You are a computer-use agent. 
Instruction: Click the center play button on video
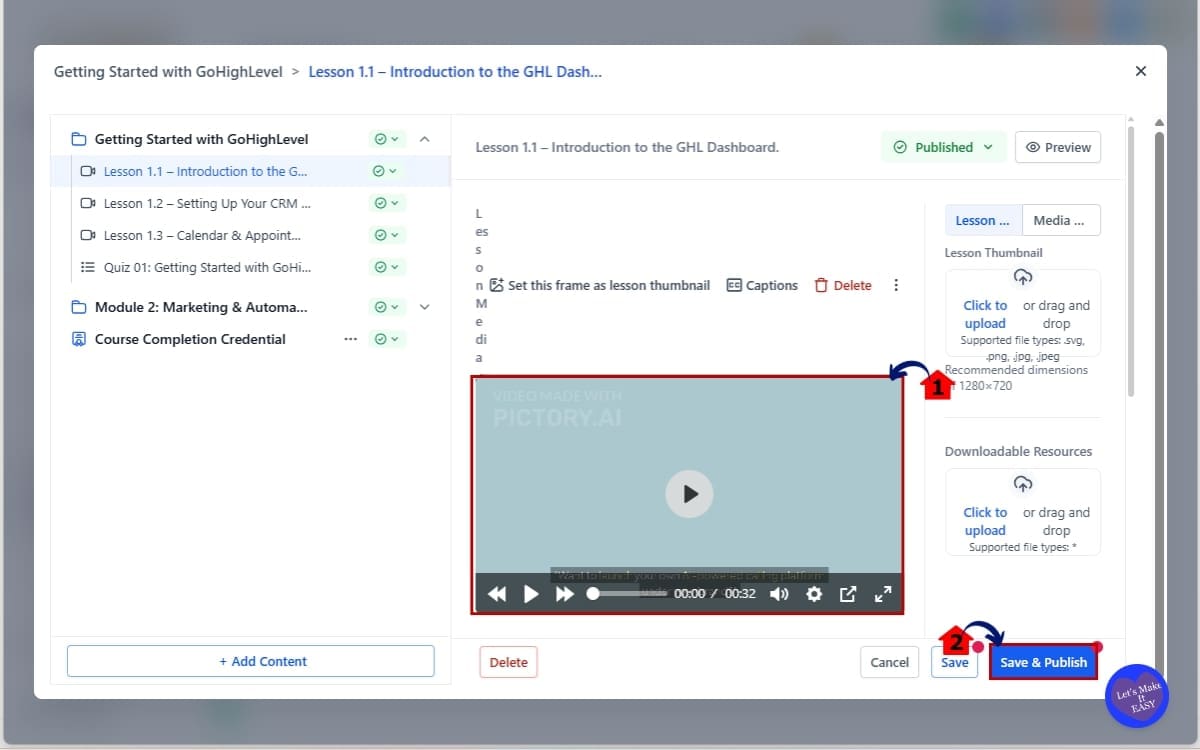click(689, 493)
